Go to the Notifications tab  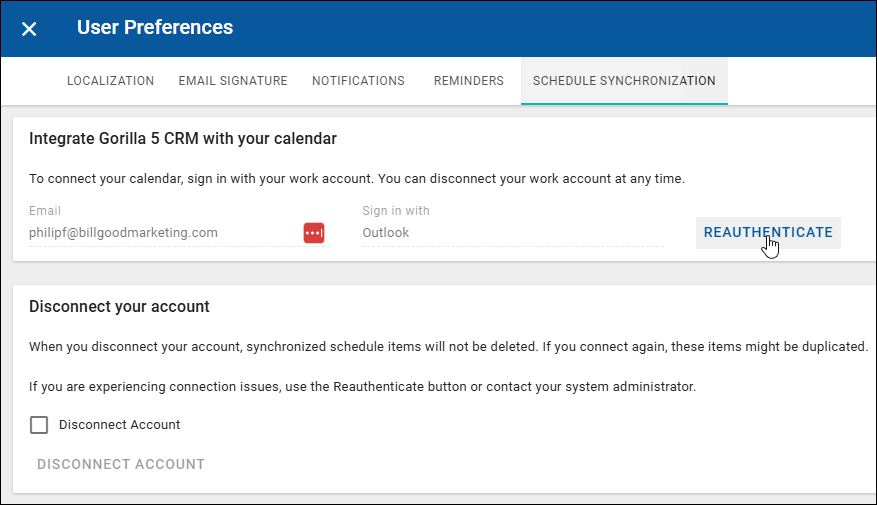coord(358,81)
